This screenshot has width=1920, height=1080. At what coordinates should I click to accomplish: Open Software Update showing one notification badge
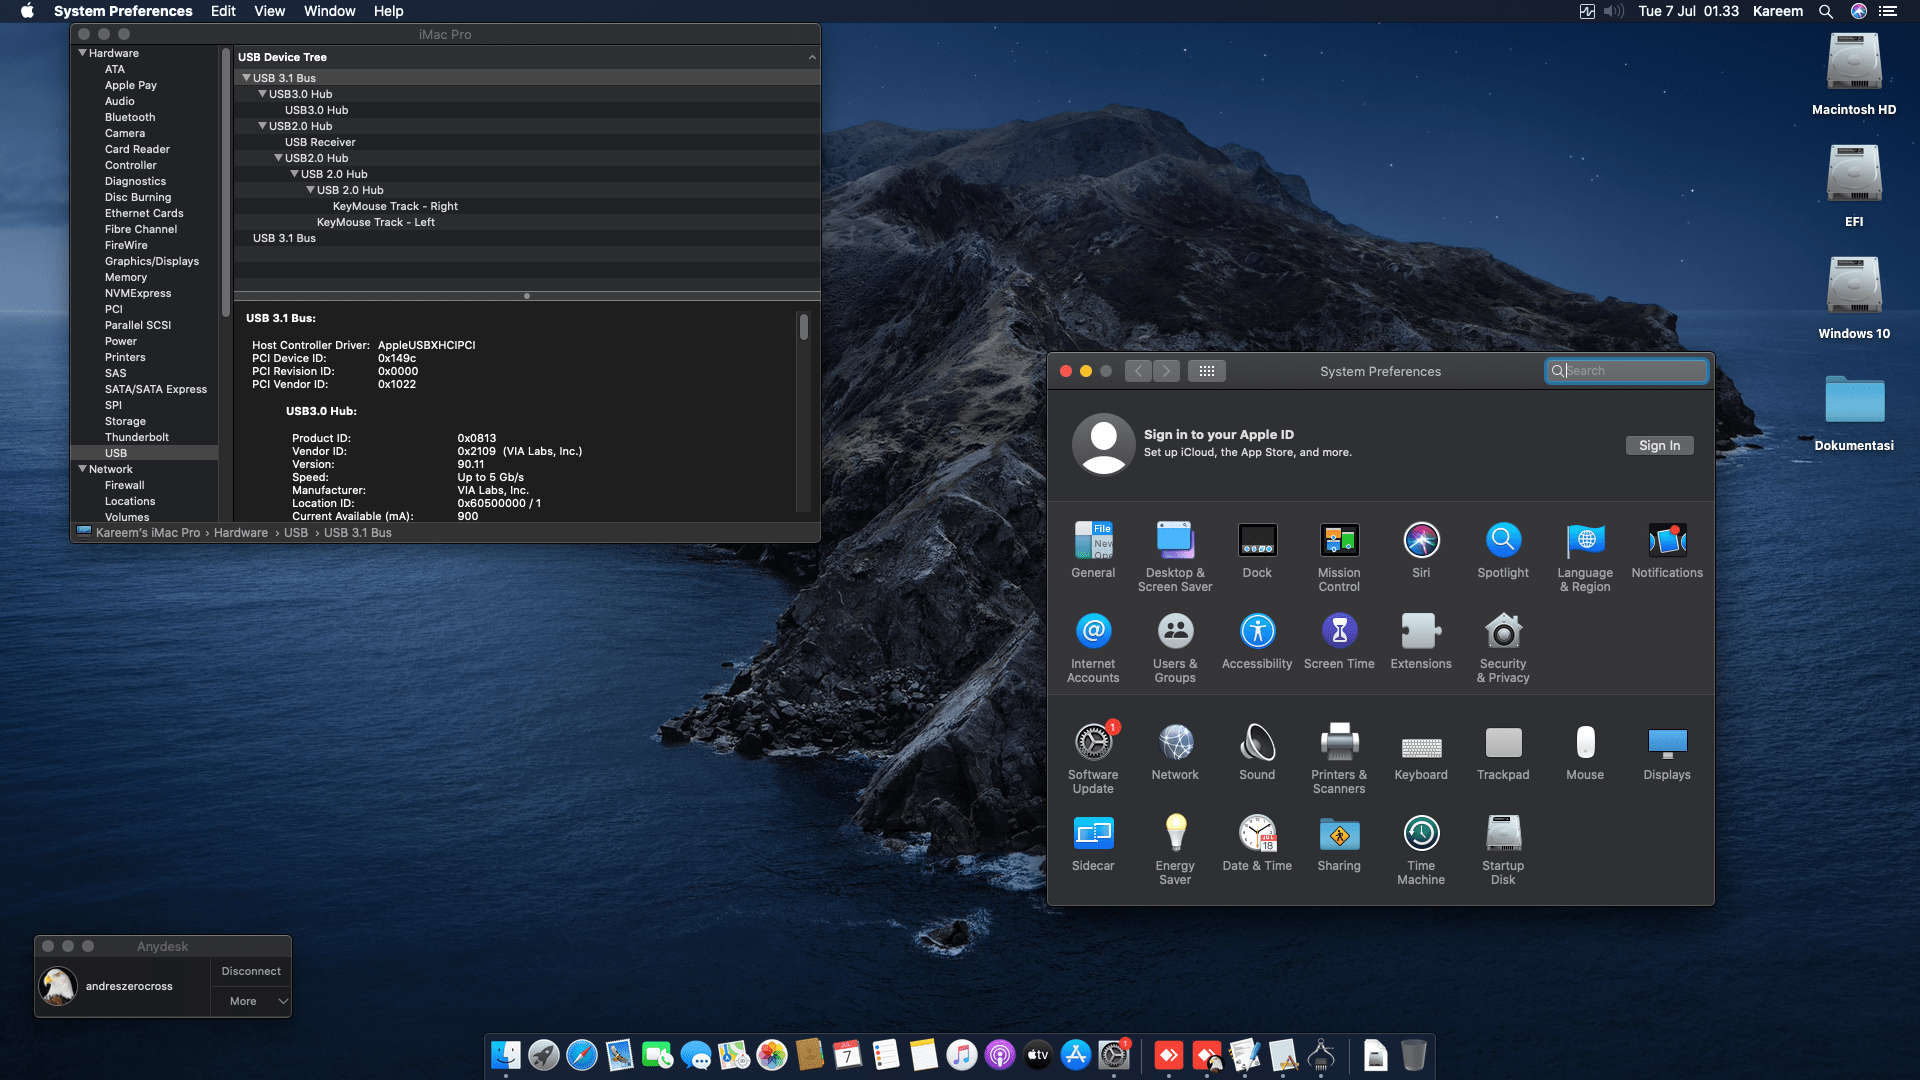[1093, 744]
